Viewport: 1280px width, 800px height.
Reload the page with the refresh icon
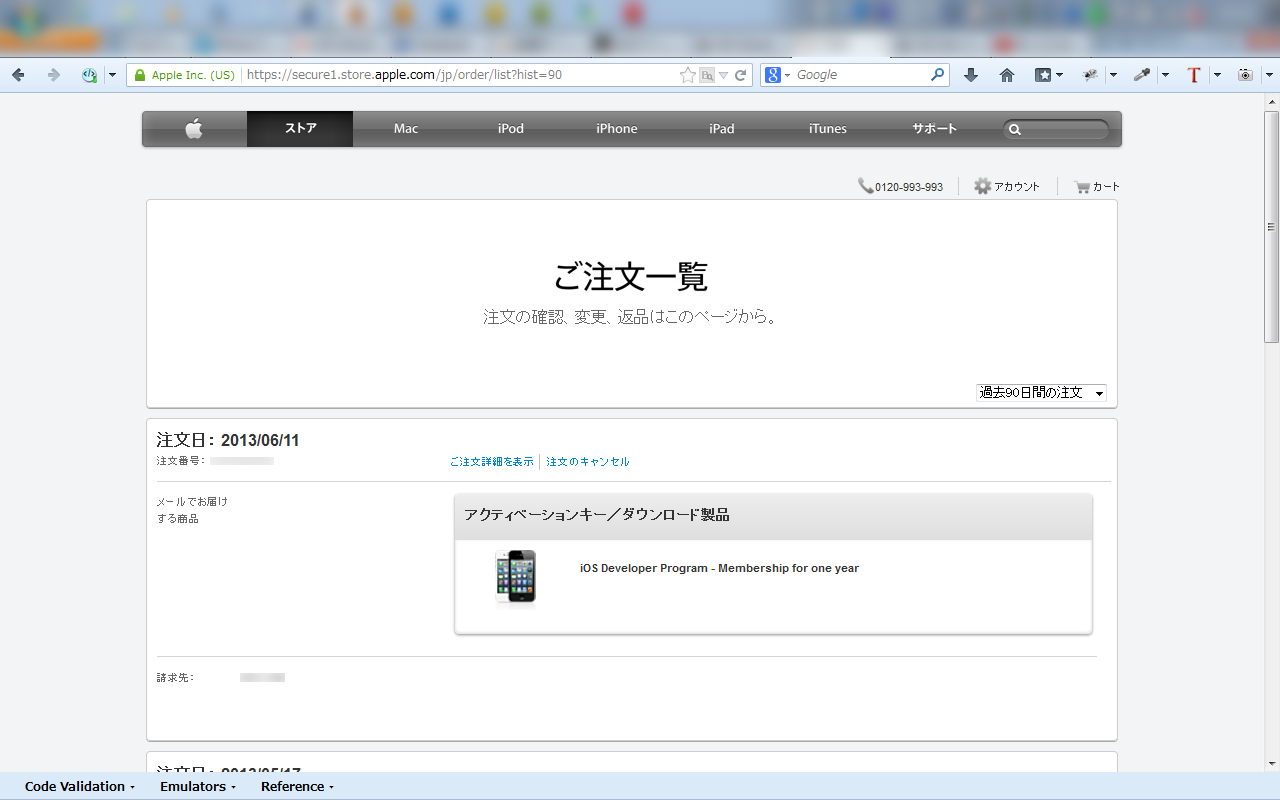(x=741, y=75)
